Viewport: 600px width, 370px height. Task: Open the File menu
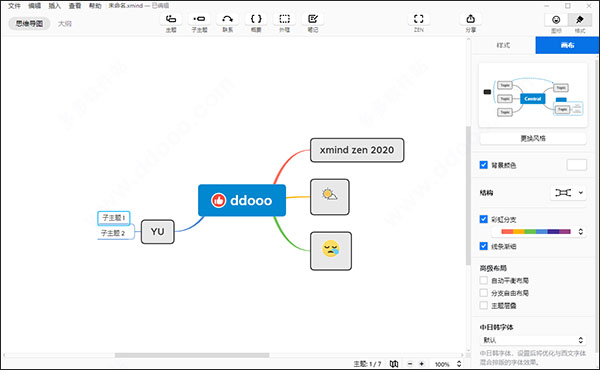[x=15, y=5]
